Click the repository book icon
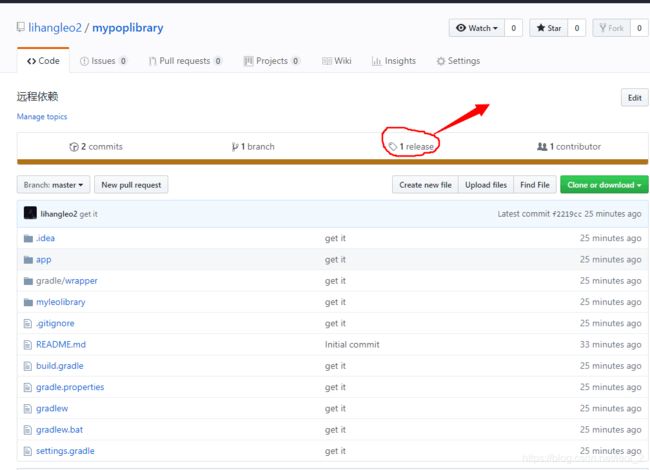Screen dimensions: 650x470 click(x=20, y=27)
